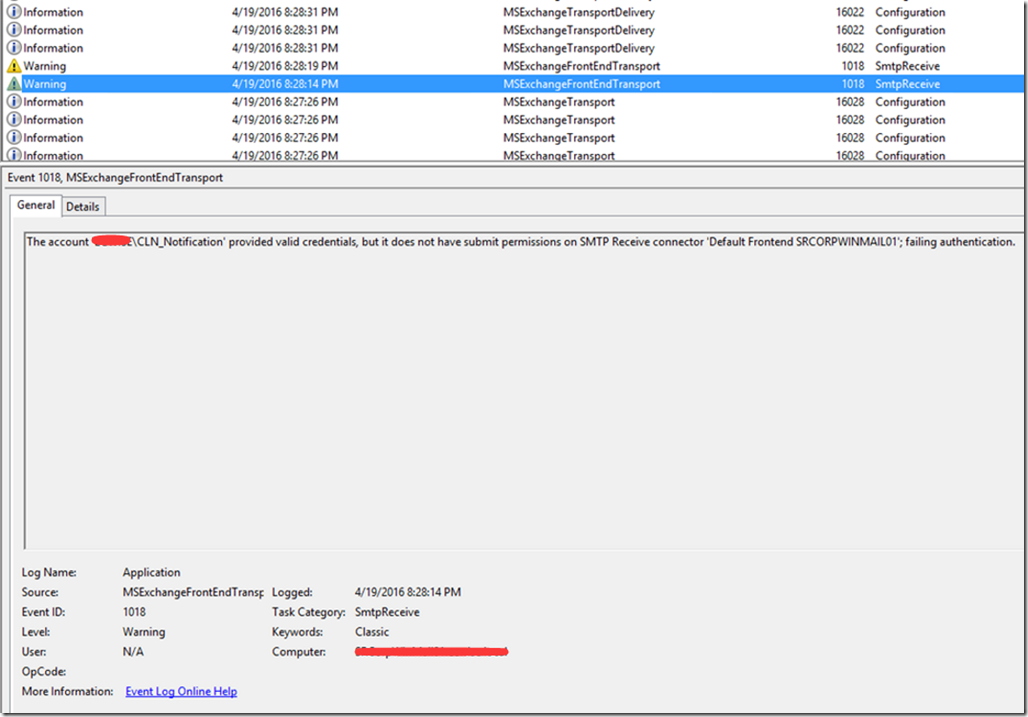The width and height of the screenshot is (1028, 717).
Task: Click the date cell 4/19/2016 8:28:14 PM in the list
Action: tap(285, 84)
